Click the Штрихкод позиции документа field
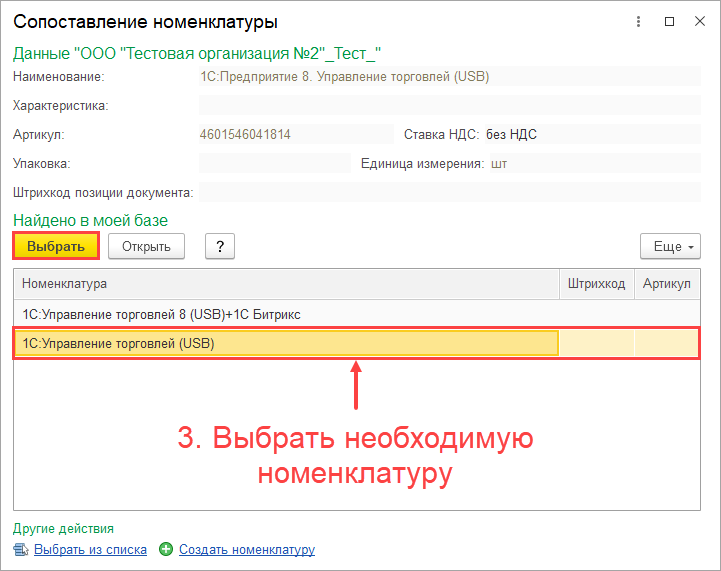Screen dimensions: 721x571 [x=450, y=192]
